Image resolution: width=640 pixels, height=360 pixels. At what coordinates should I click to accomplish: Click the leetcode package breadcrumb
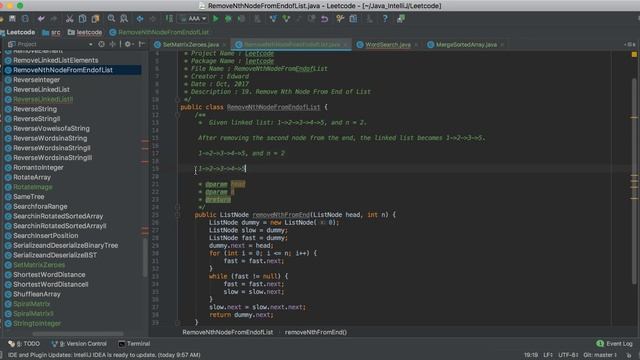pyautogui.click(x=85, y=32)
